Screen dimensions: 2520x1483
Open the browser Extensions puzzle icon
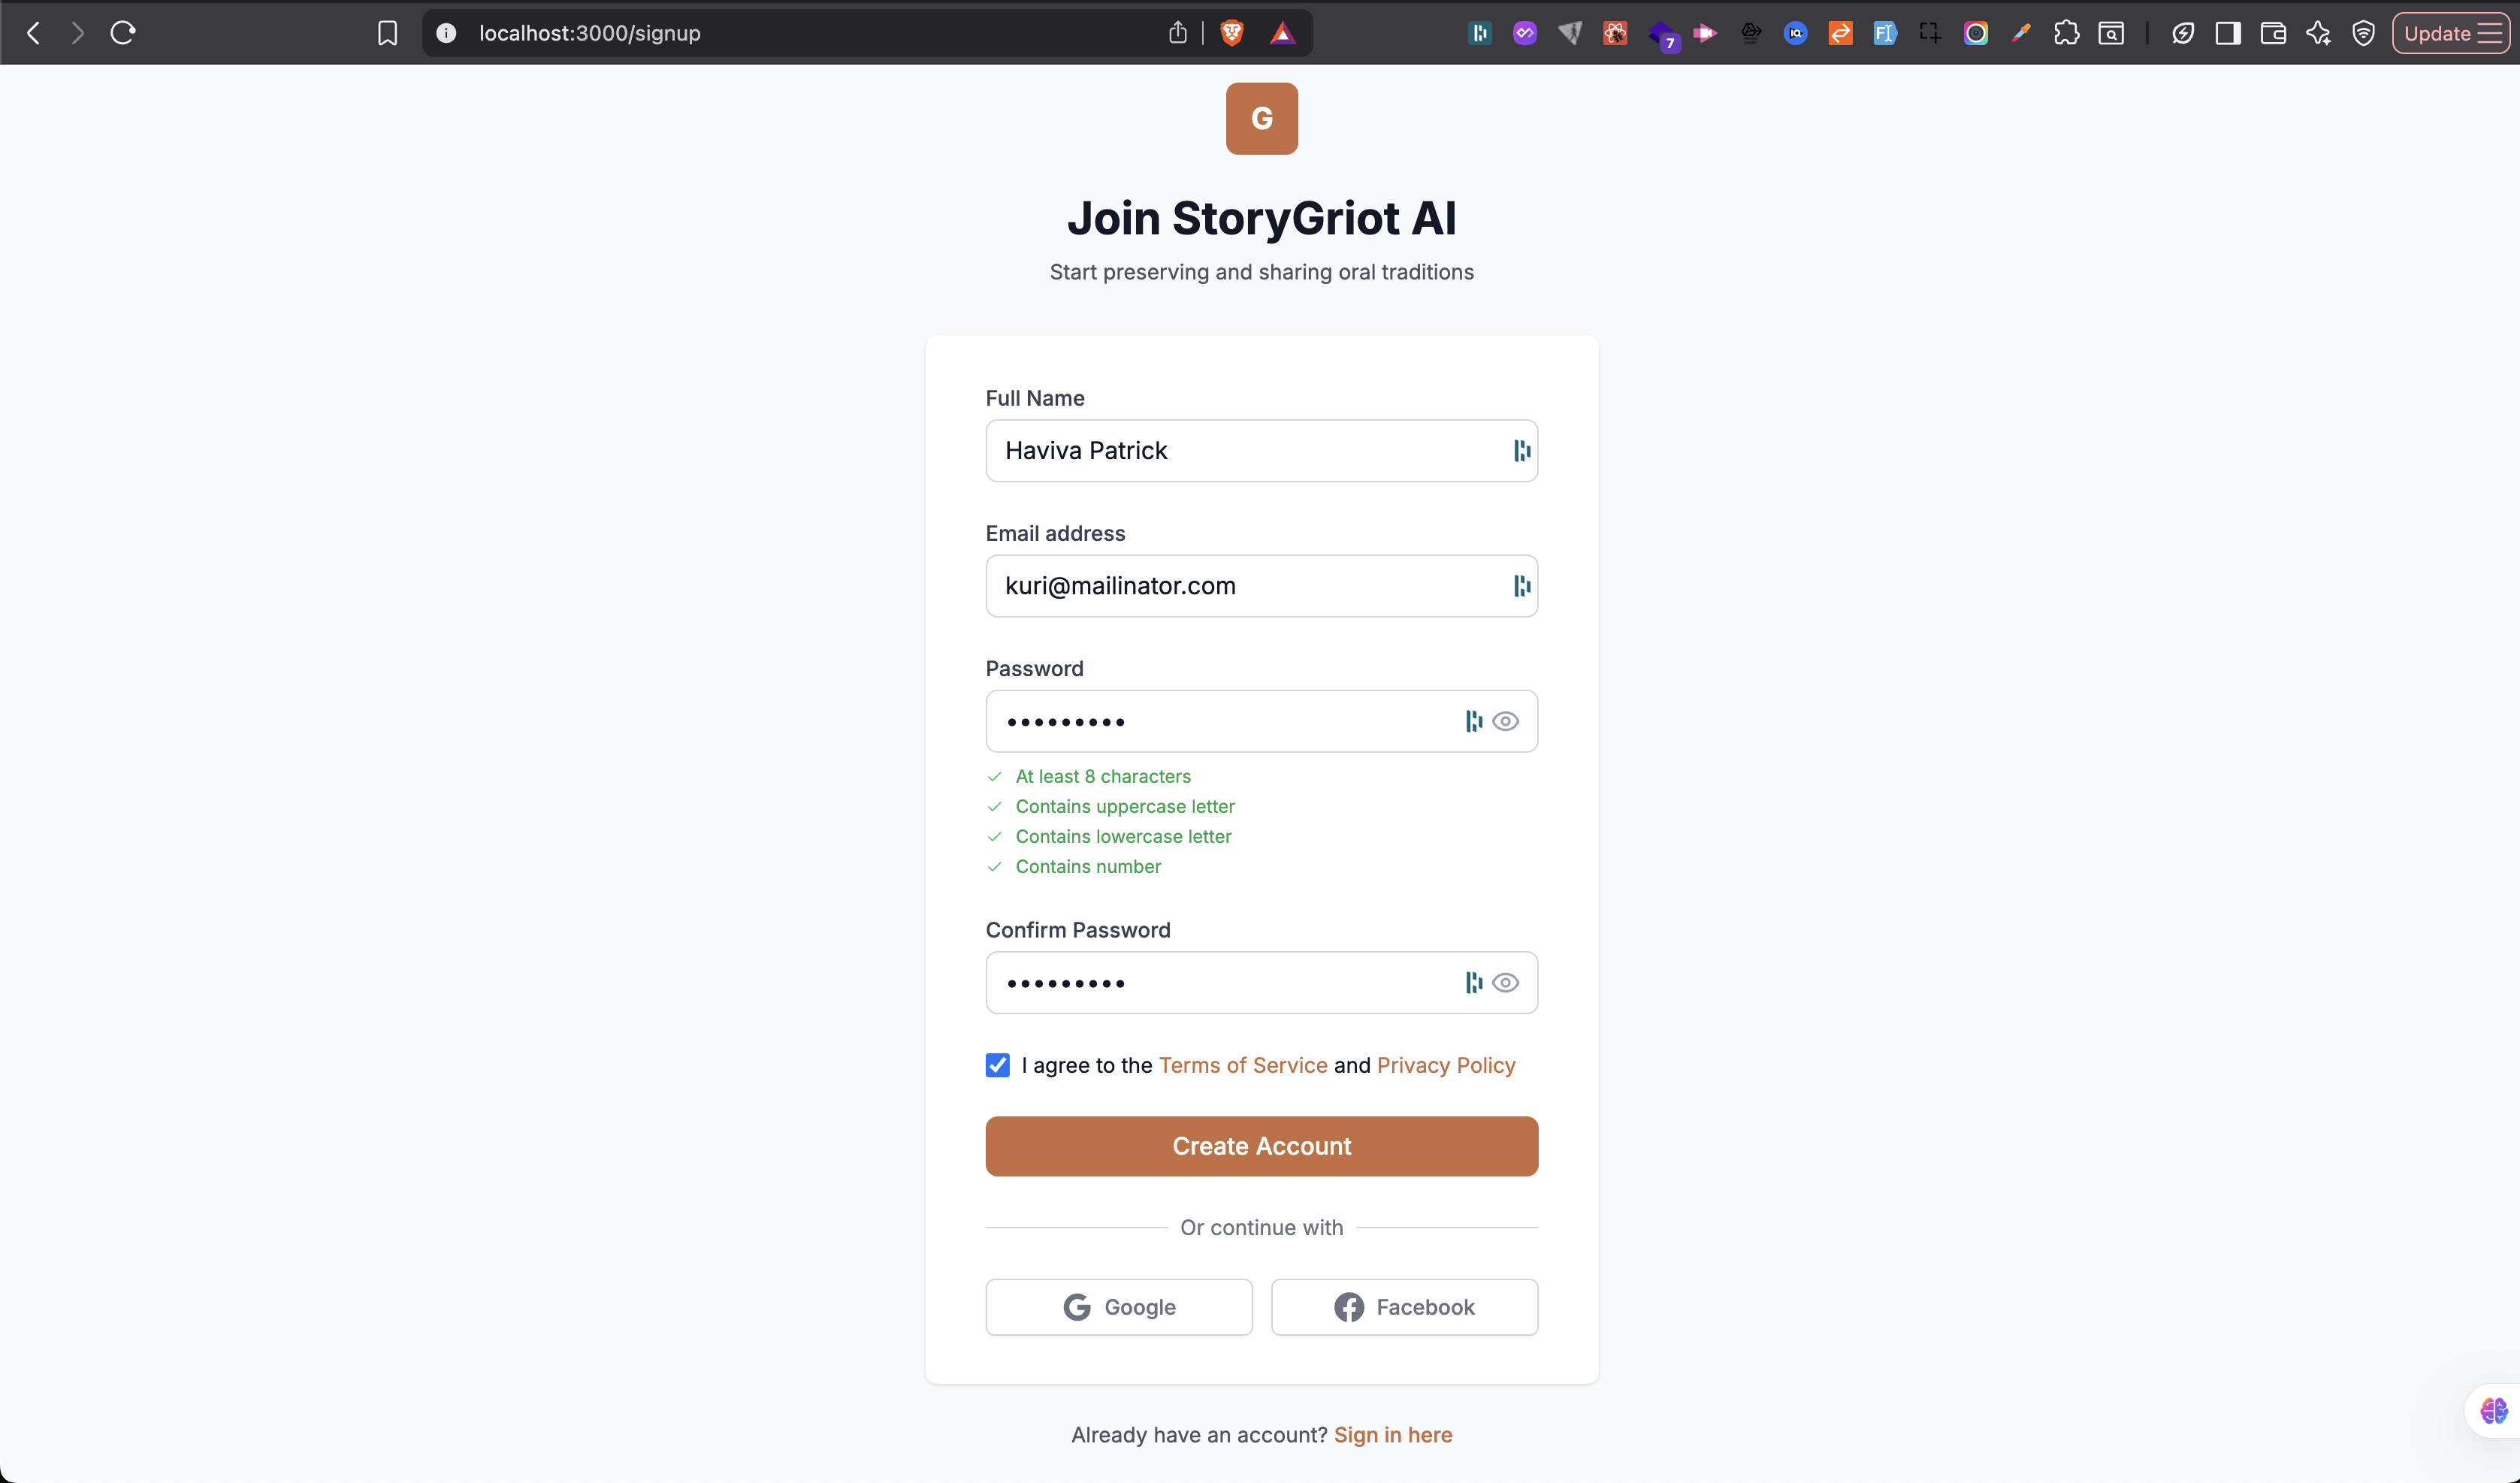[2066, 33]
